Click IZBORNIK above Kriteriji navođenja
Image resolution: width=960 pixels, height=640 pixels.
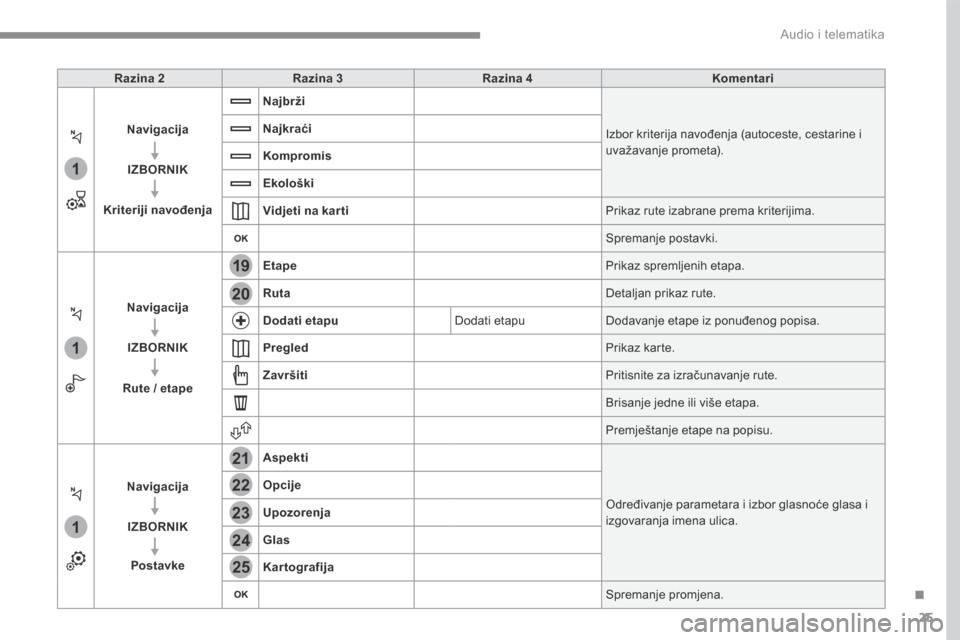point(158,170)
